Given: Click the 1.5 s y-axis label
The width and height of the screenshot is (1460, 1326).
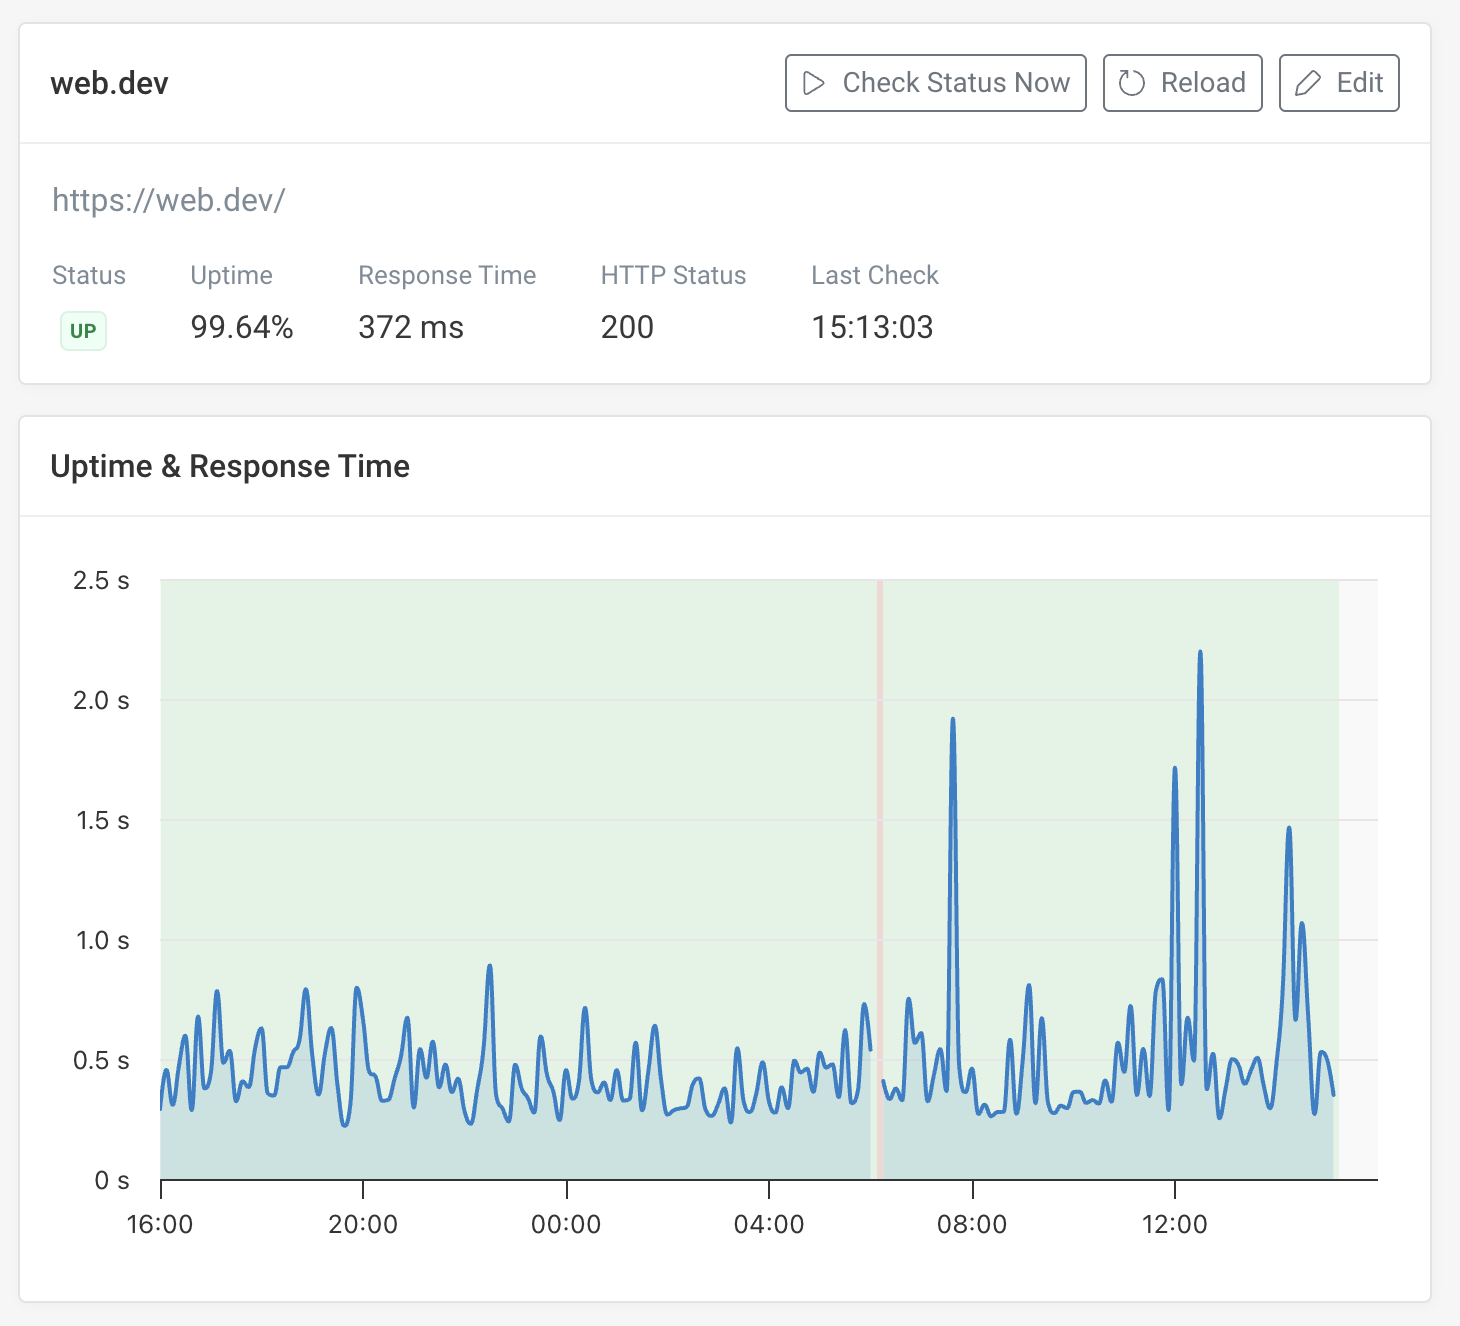Looking at the screenshot, I should 103,820.
